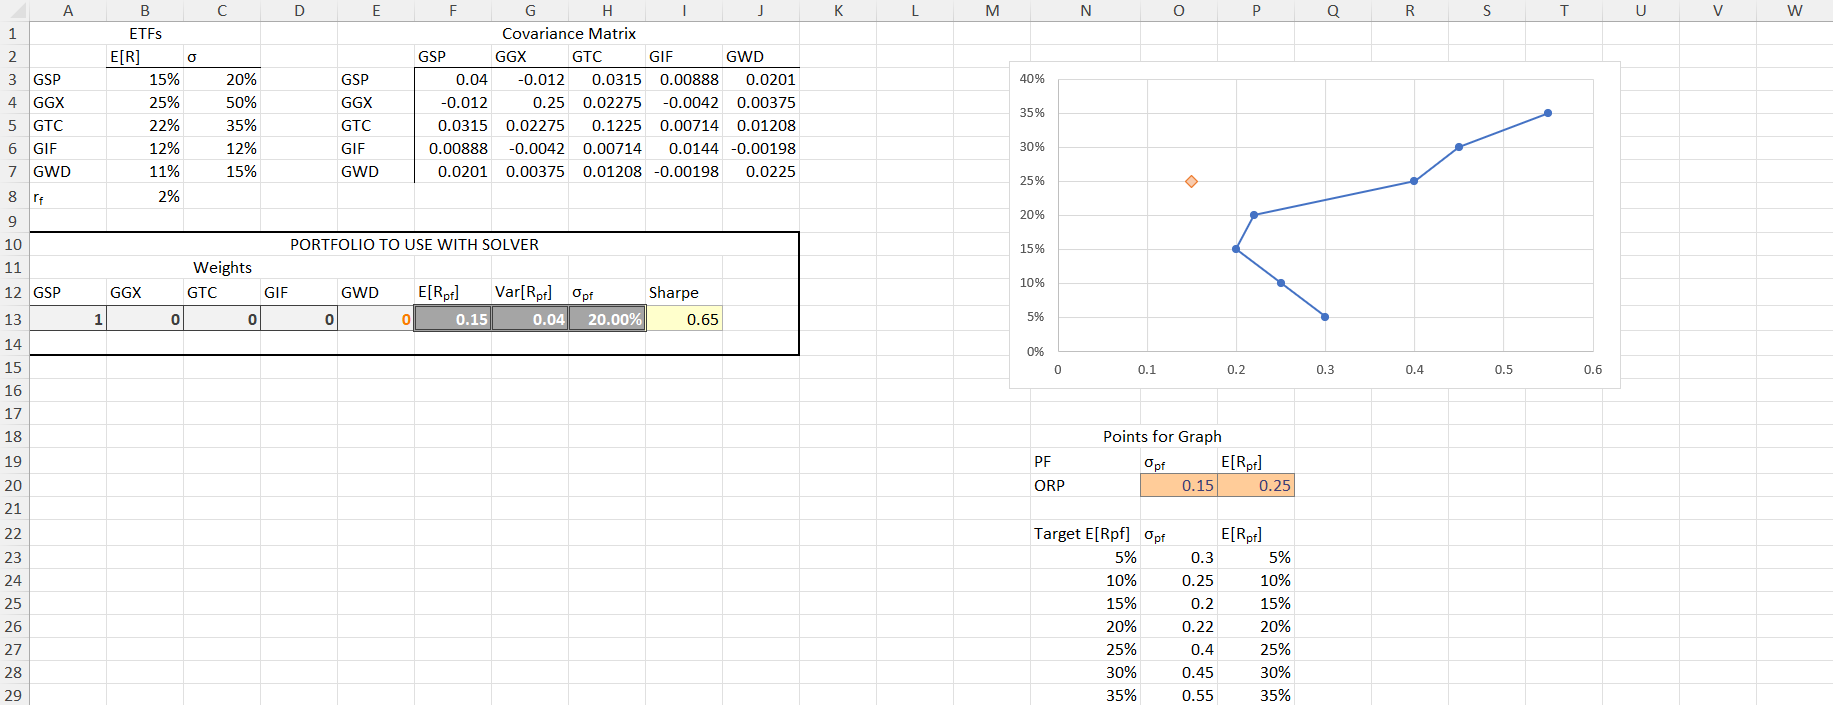Click GIF row label in covariance matrix
The width and height of the screenshot is (1833, 705).
[x=376, y=148]
